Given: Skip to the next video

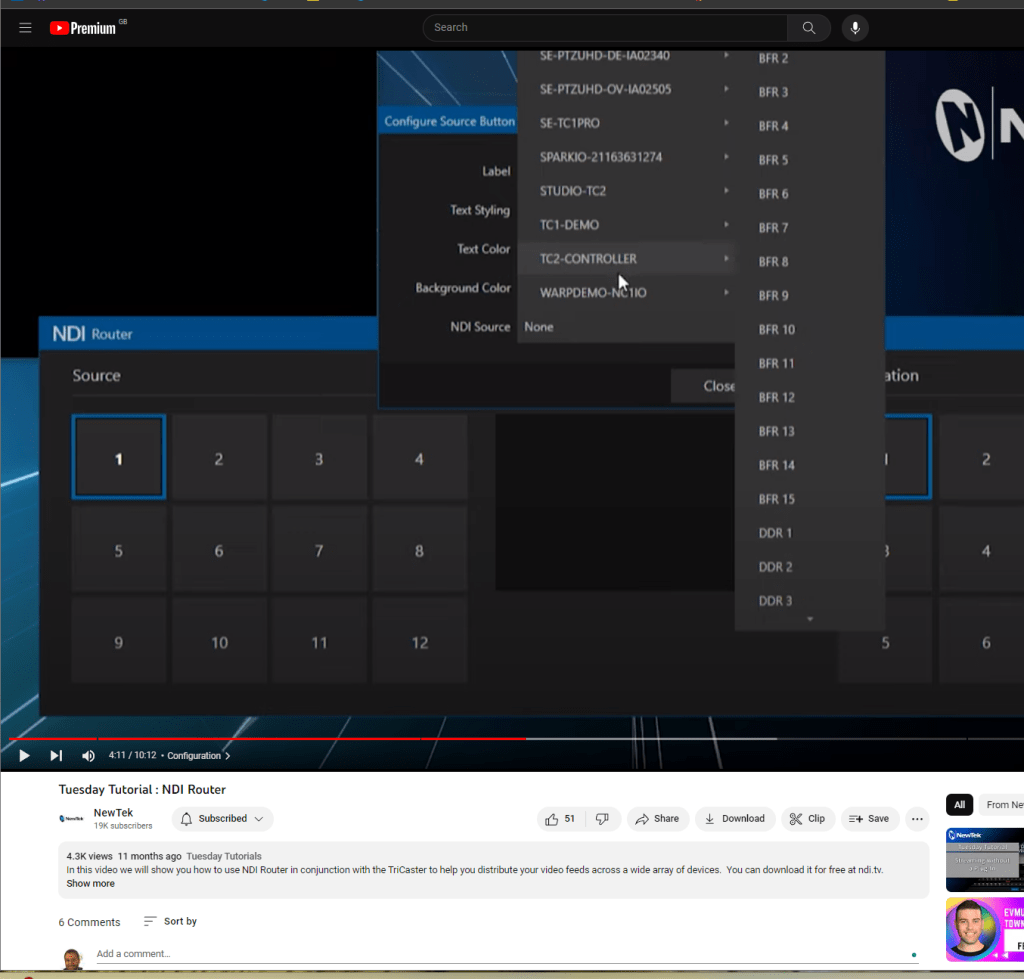Looking at the screenshot, I should pyautogui.click(x=56, y=756).
